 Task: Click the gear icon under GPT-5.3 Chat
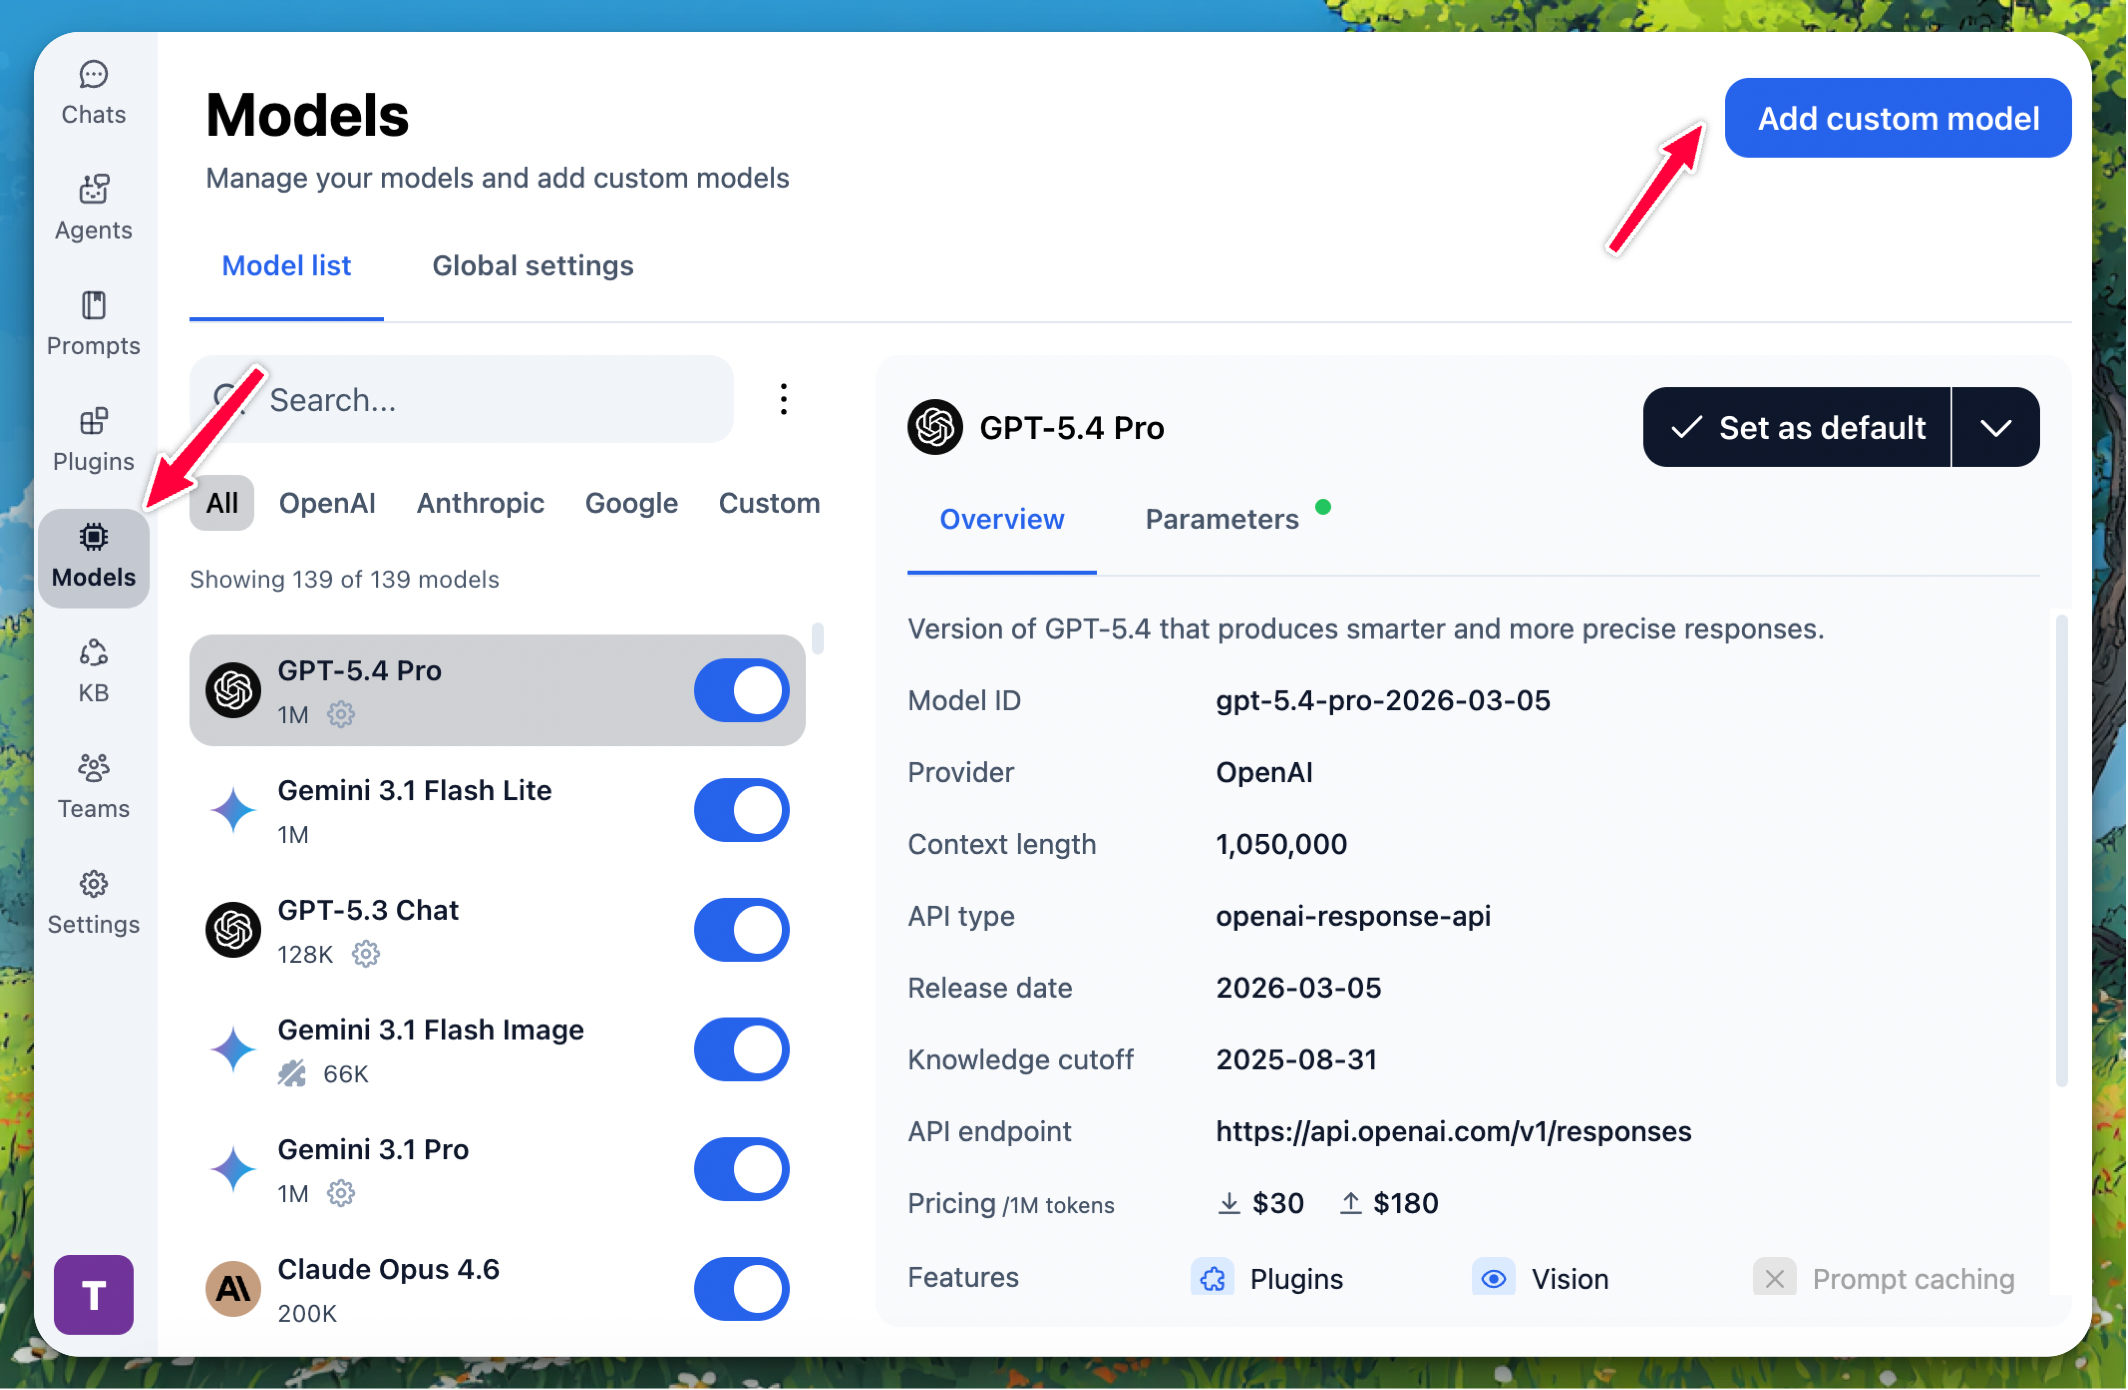[366, 954]
